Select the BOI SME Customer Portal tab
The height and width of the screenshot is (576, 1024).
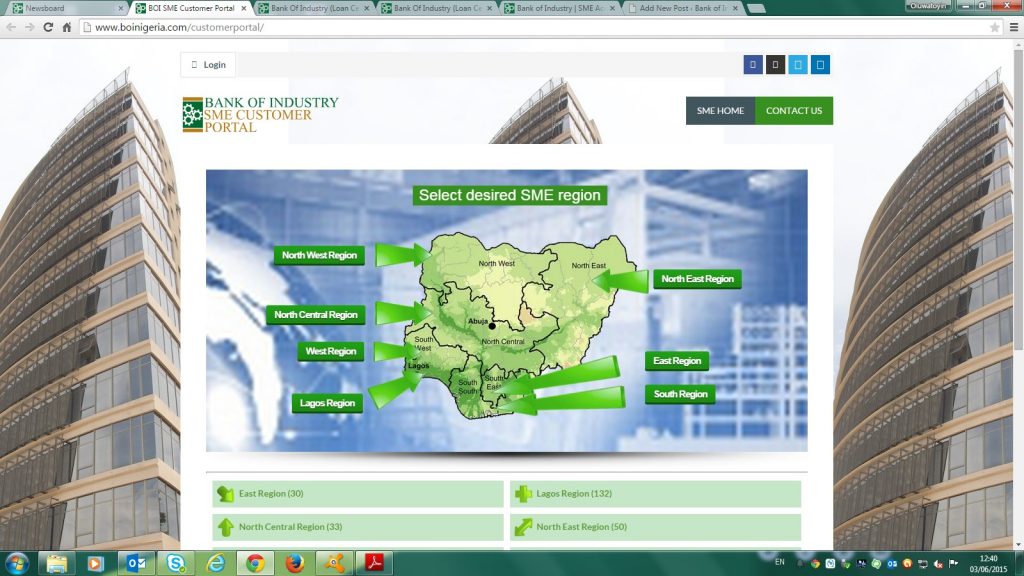[x=191, y=8]
